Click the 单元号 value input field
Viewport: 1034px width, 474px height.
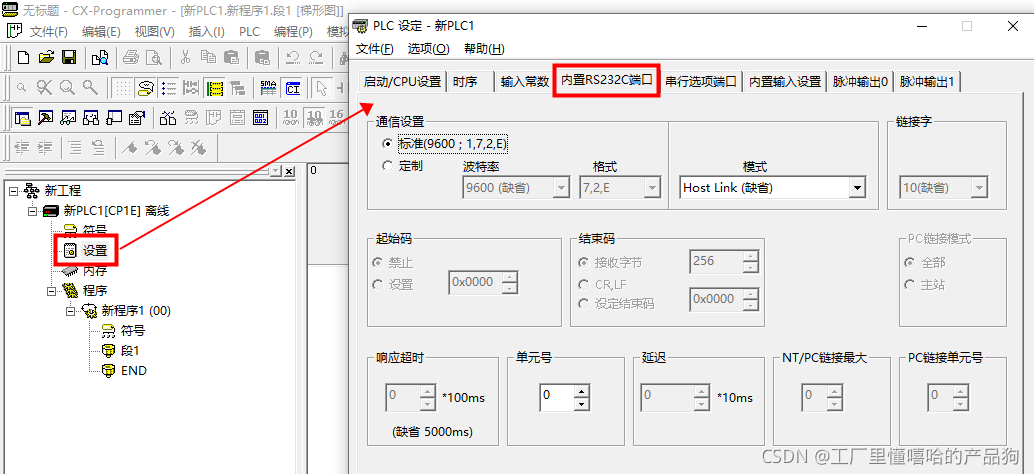555,398
